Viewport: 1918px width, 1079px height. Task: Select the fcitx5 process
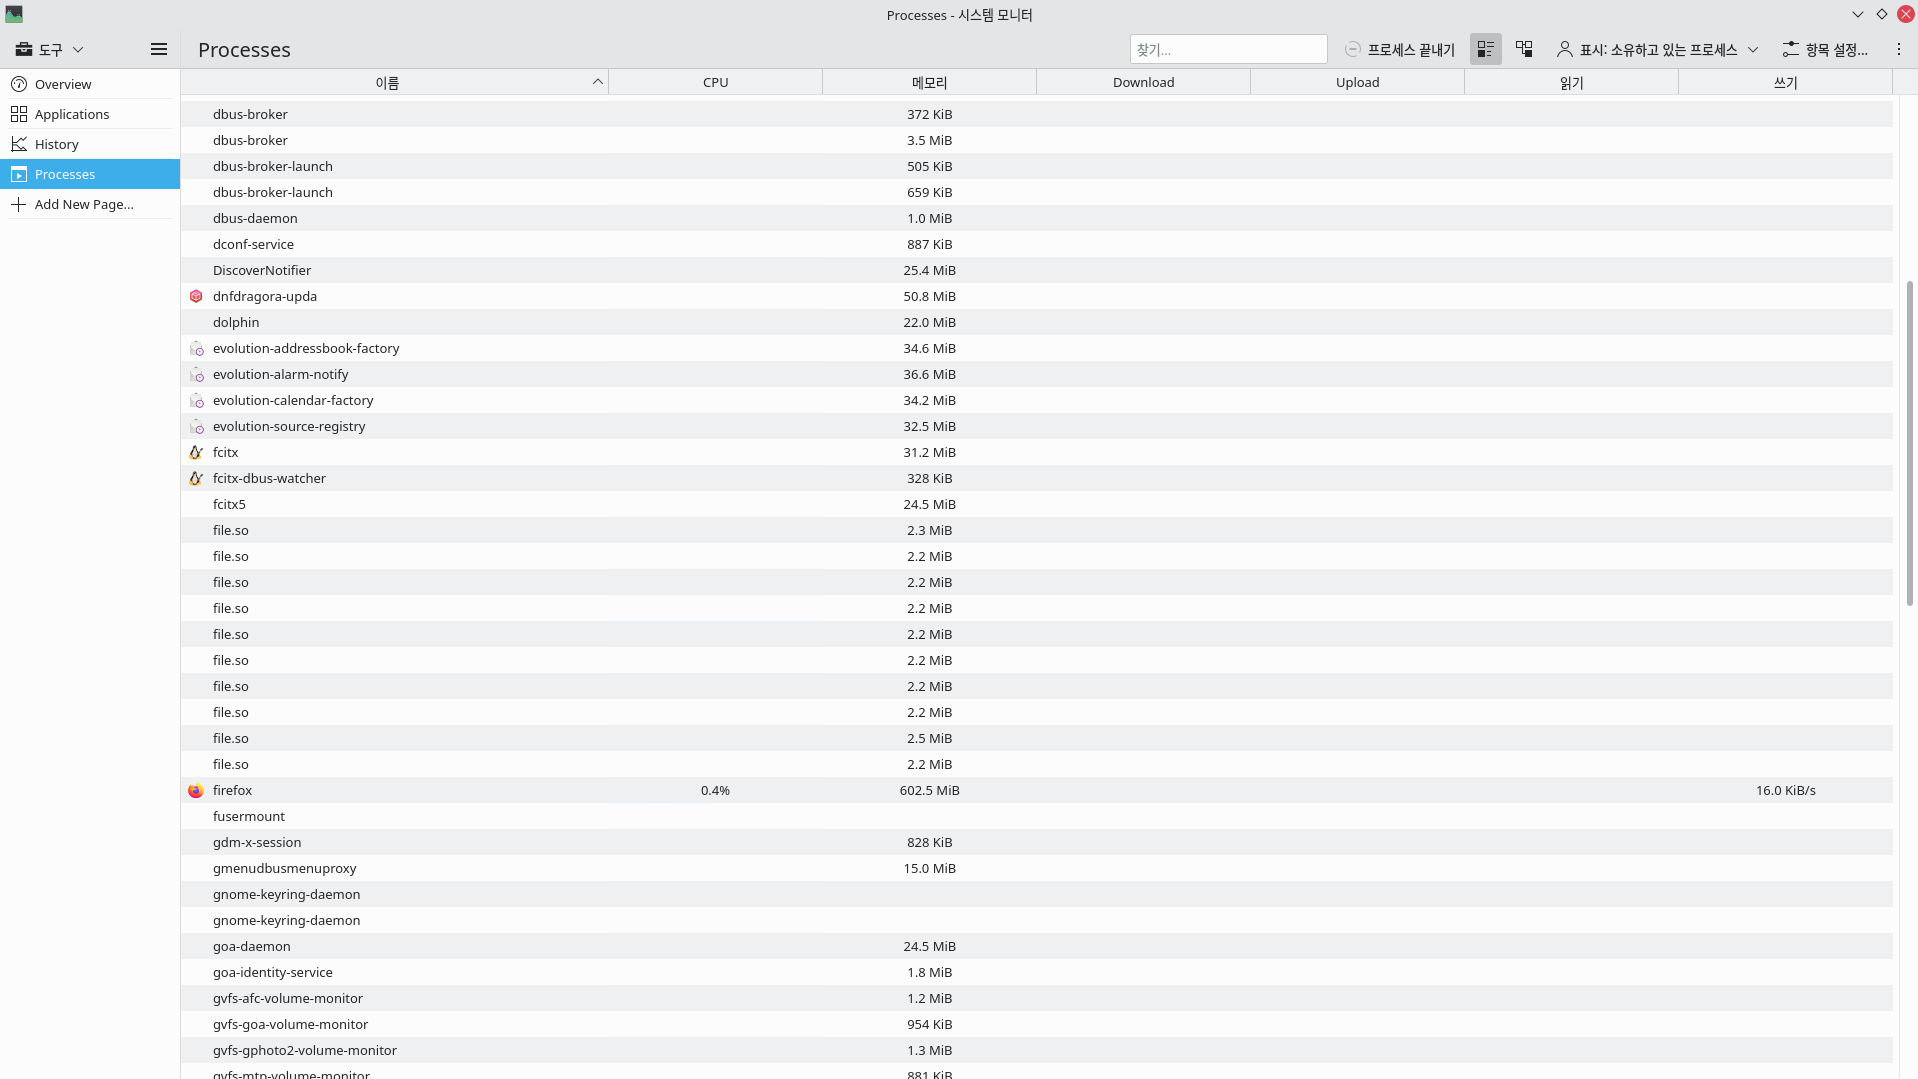(x=1036, y=504)
